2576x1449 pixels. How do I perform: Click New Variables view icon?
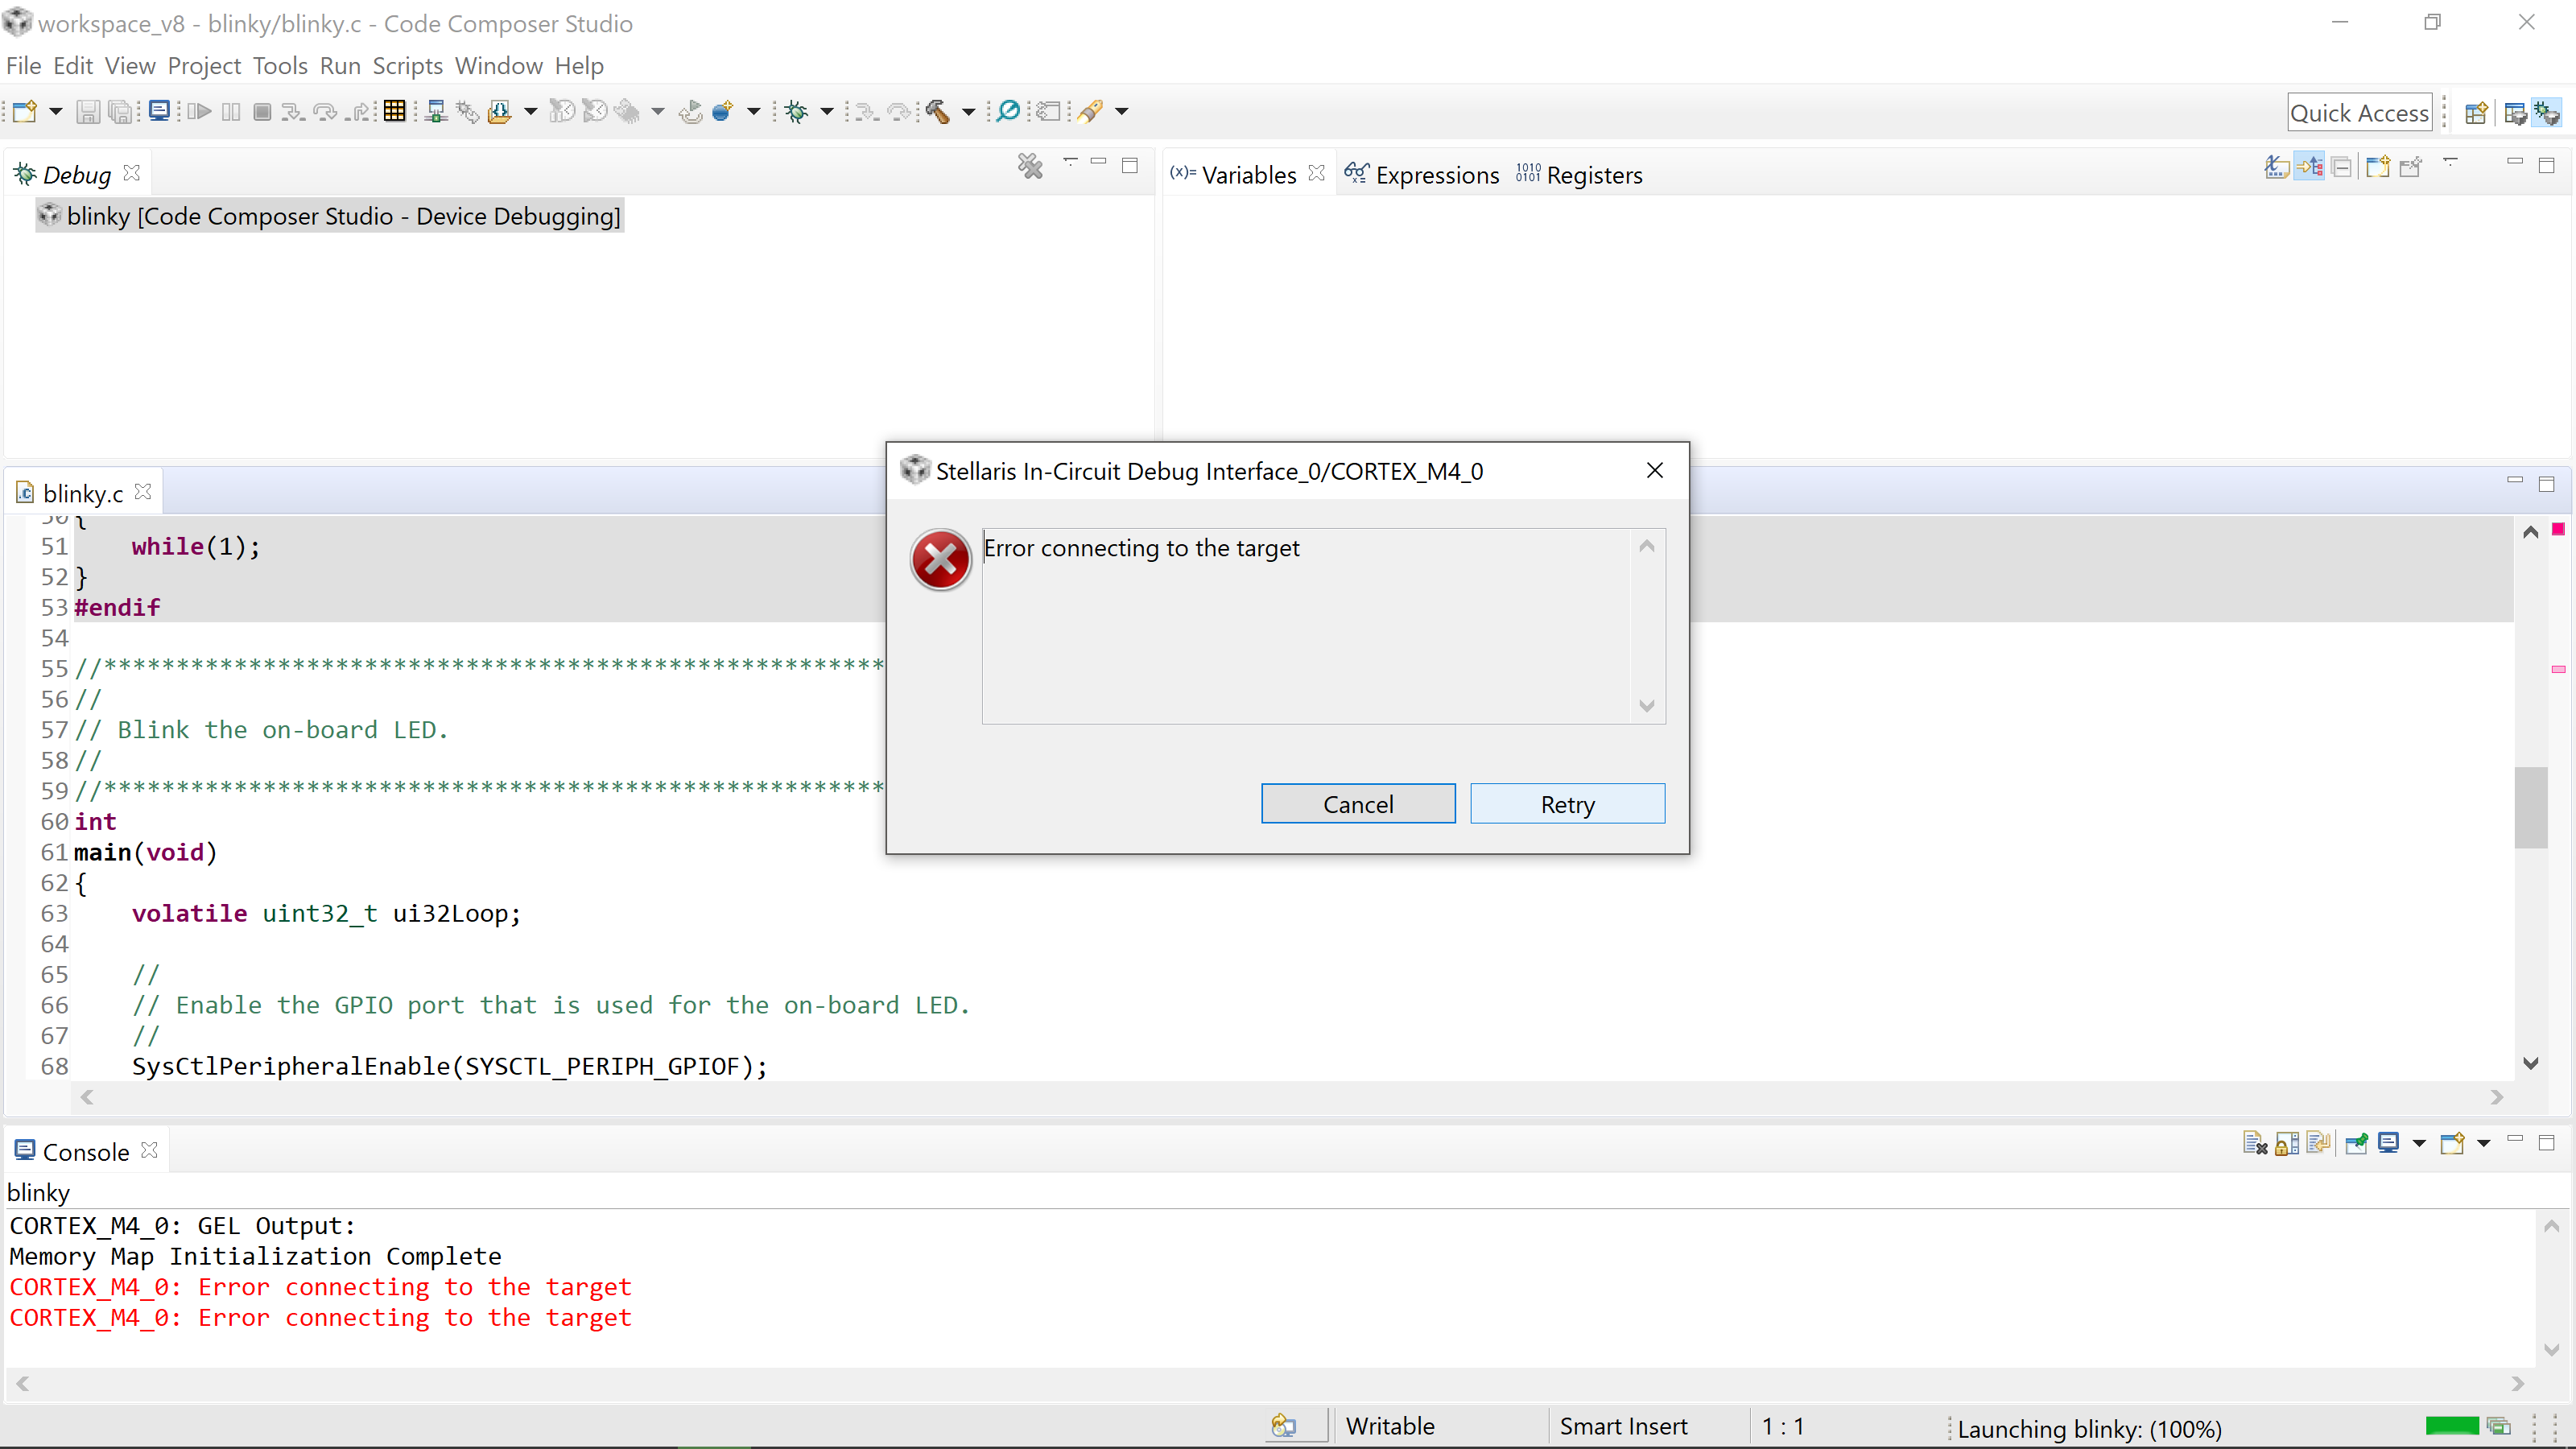pos(2378,167)
